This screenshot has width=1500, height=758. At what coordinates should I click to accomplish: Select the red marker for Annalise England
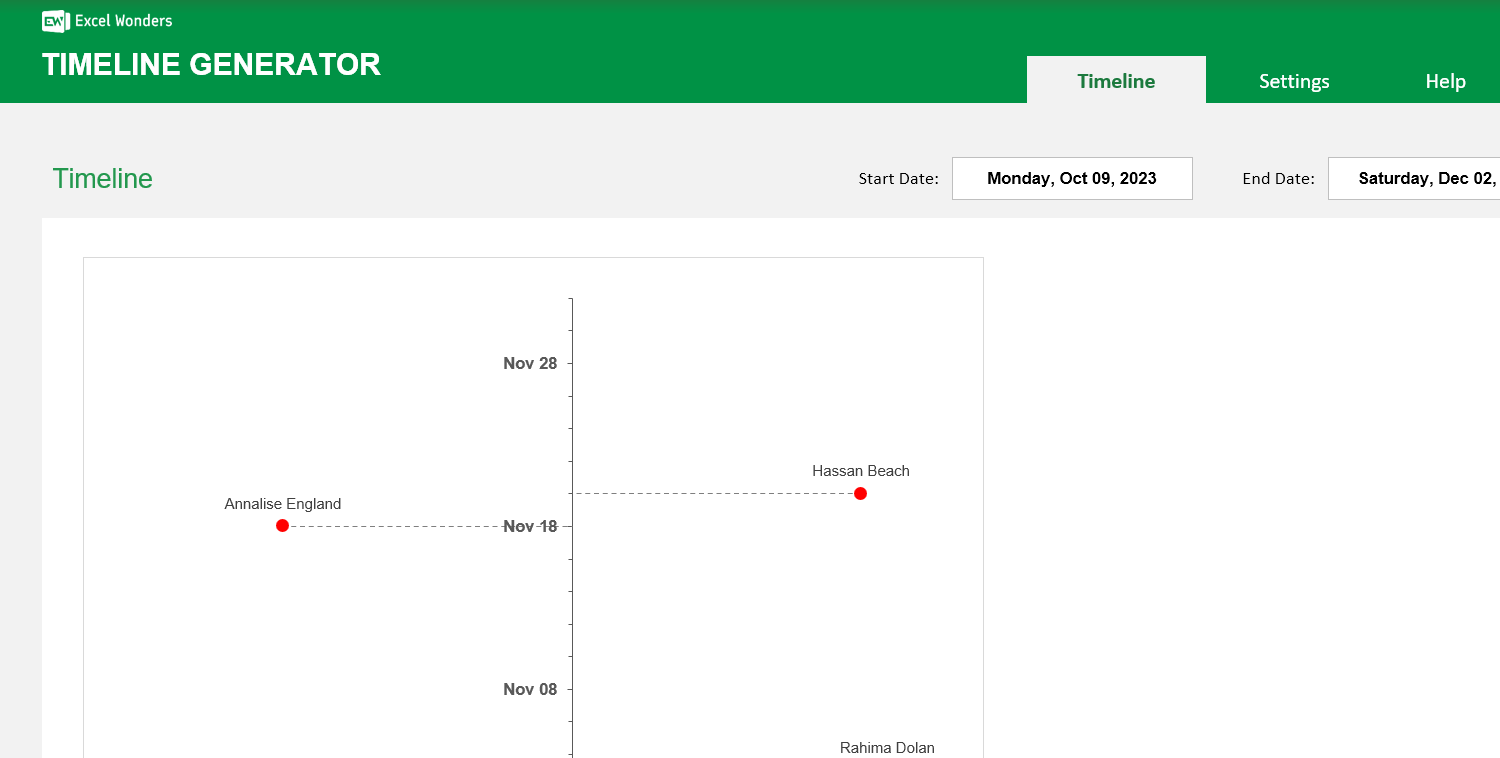tap(283, 525)
